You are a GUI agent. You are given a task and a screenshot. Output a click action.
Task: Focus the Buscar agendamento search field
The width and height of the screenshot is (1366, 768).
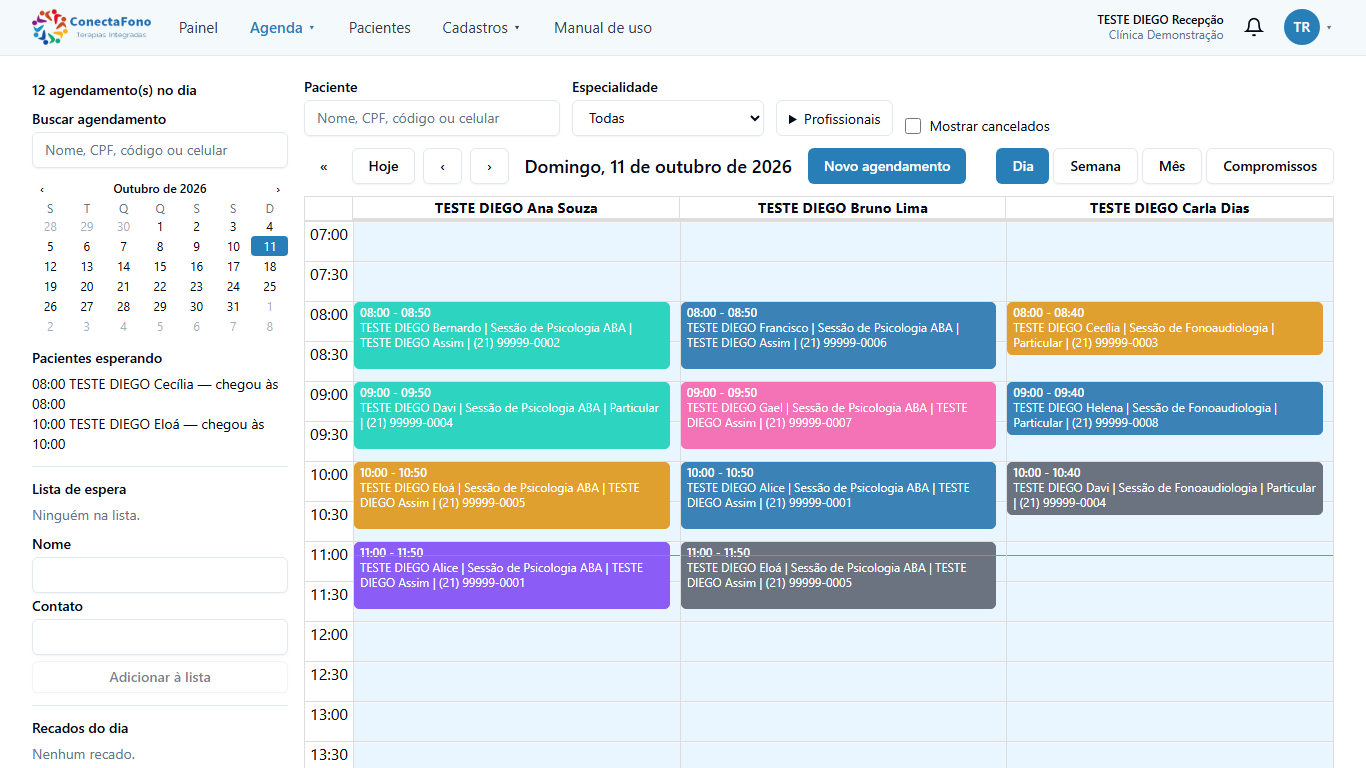pyautogui.click(x=160, y=150)
